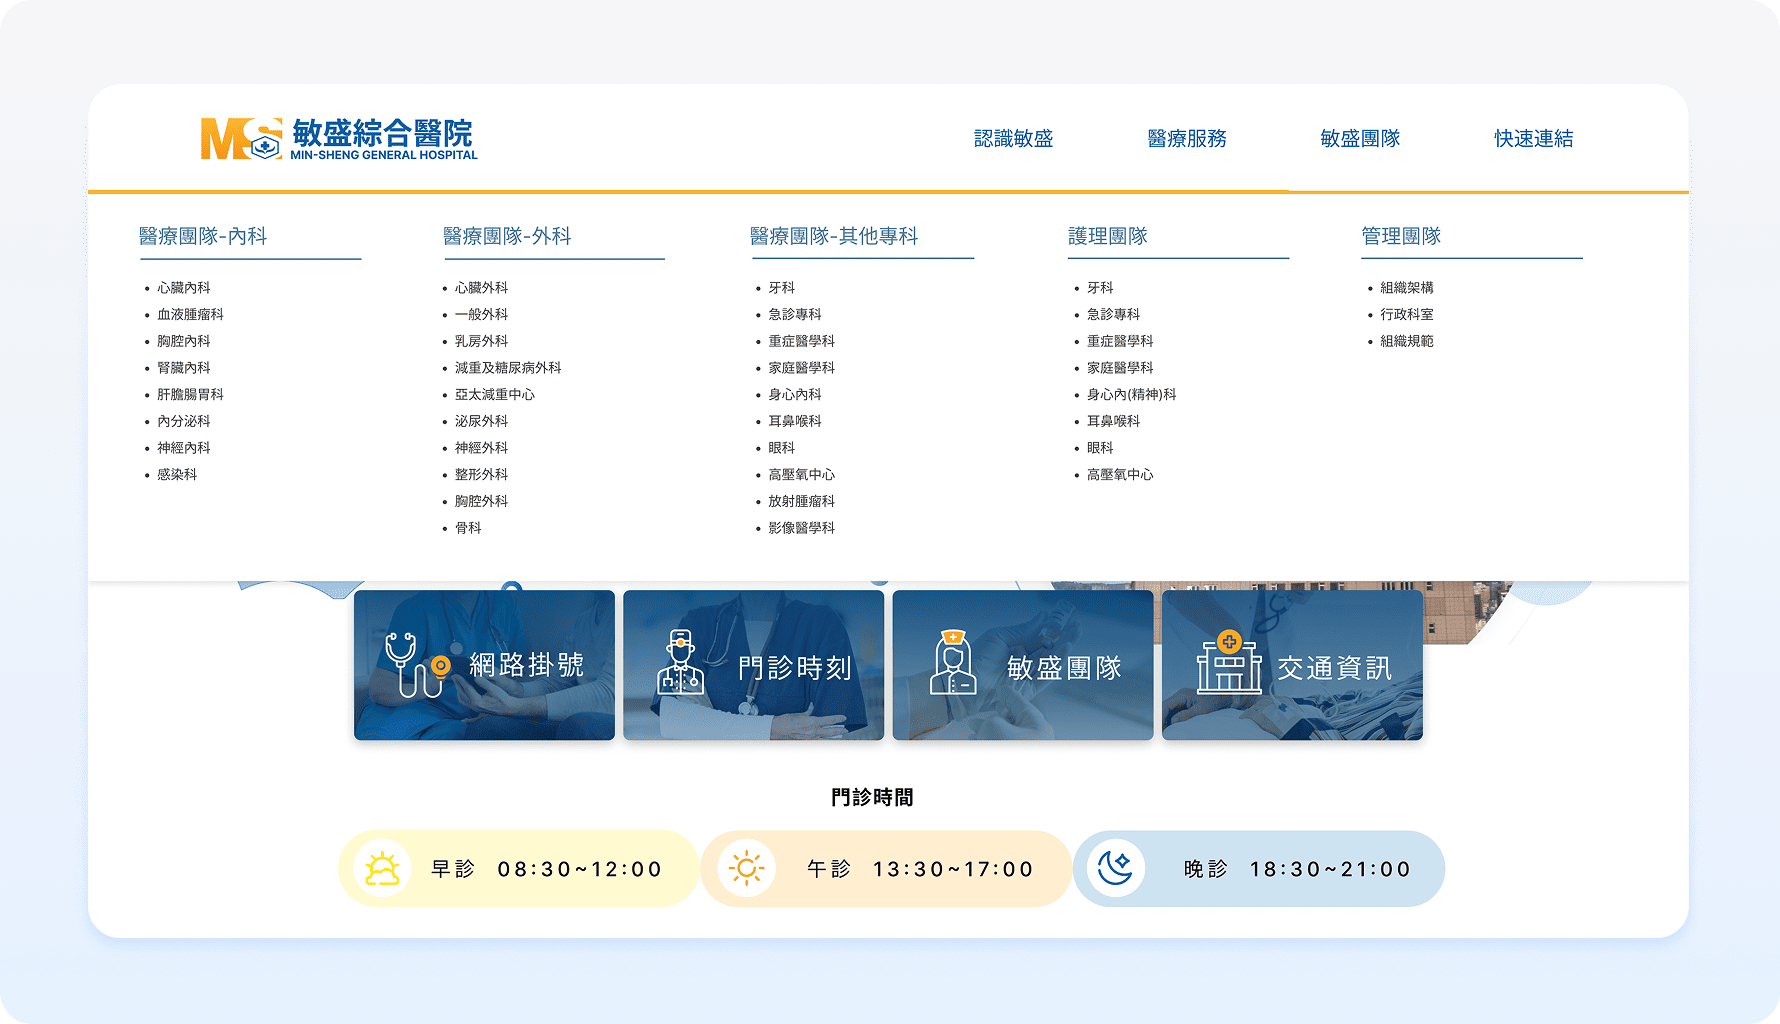1780x1024 pixels.
Task: Open 家庭醫學科 under 護理團隊
Action: (x=1120, y=368)
